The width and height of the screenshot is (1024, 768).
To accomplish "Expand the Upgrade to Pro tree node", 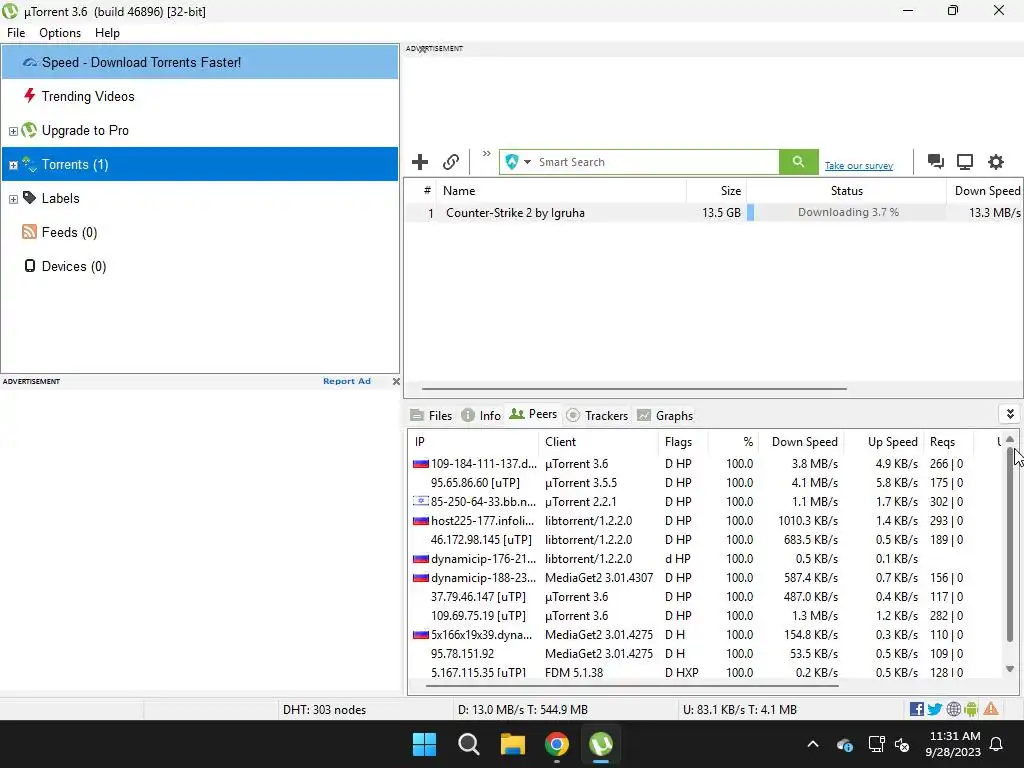I will (x=13, y=131).
